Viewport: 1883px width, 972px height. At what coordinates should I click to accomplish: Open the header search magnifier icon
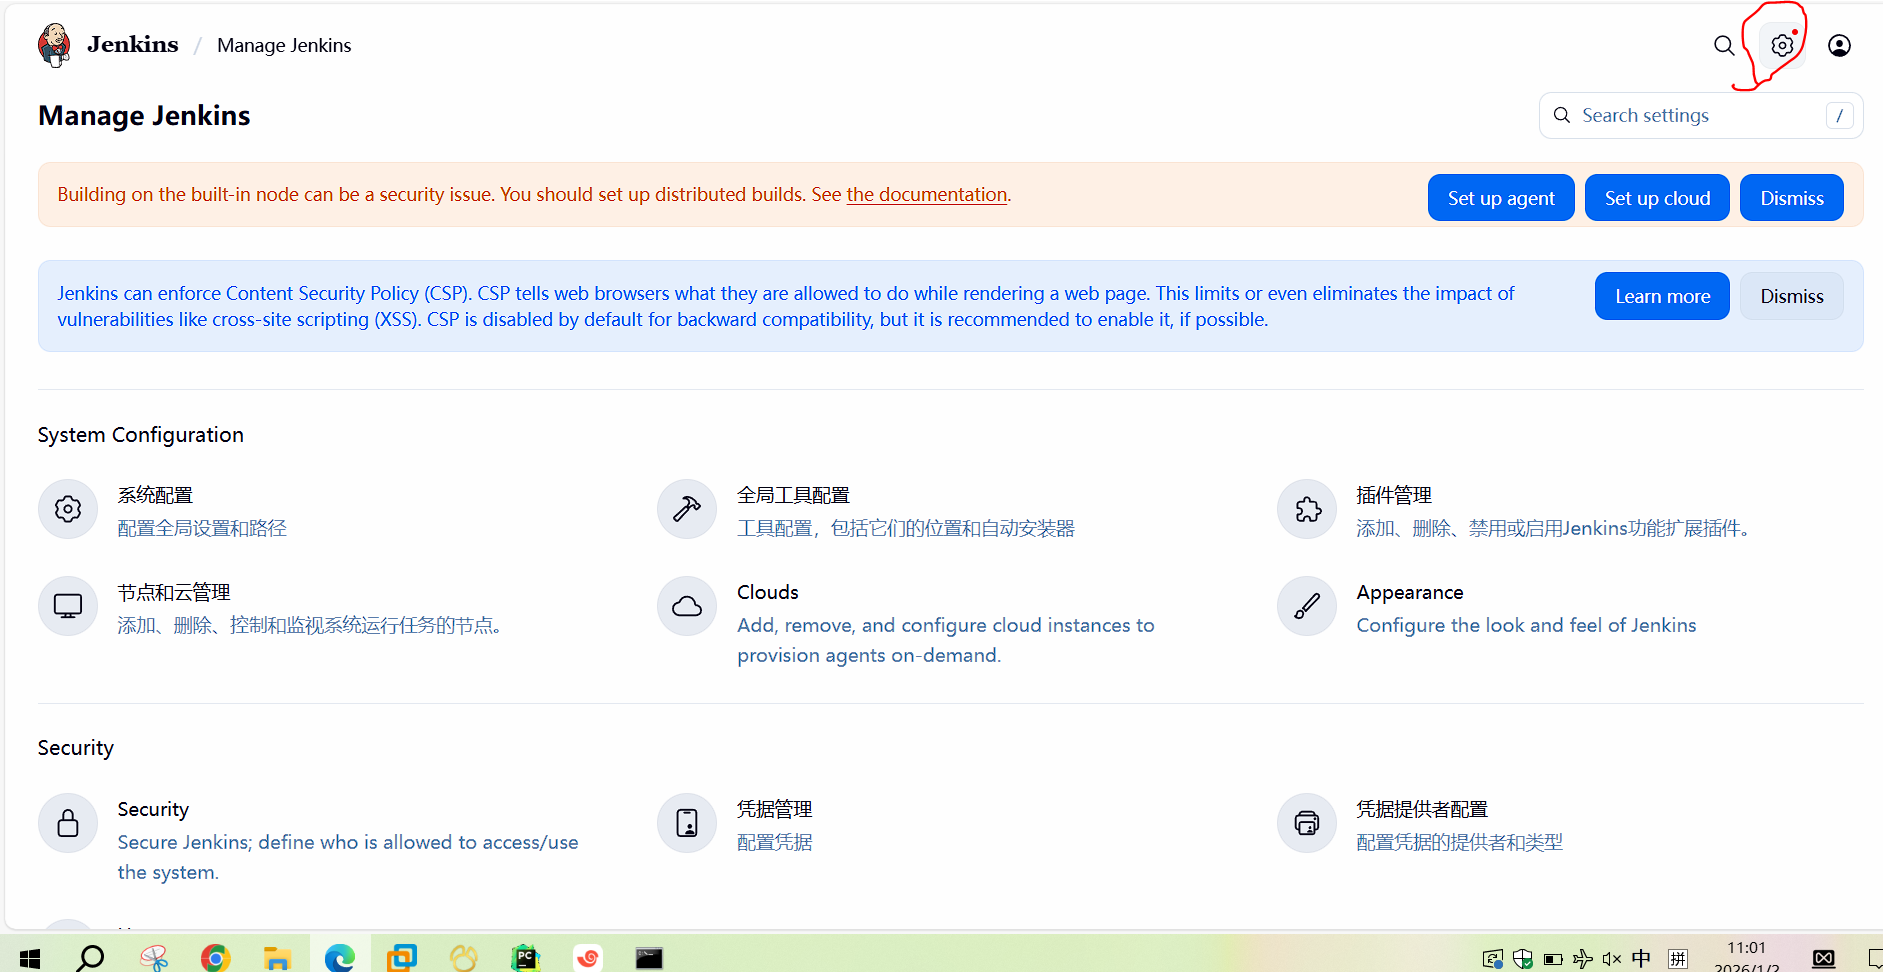[x=1724, y=45]
